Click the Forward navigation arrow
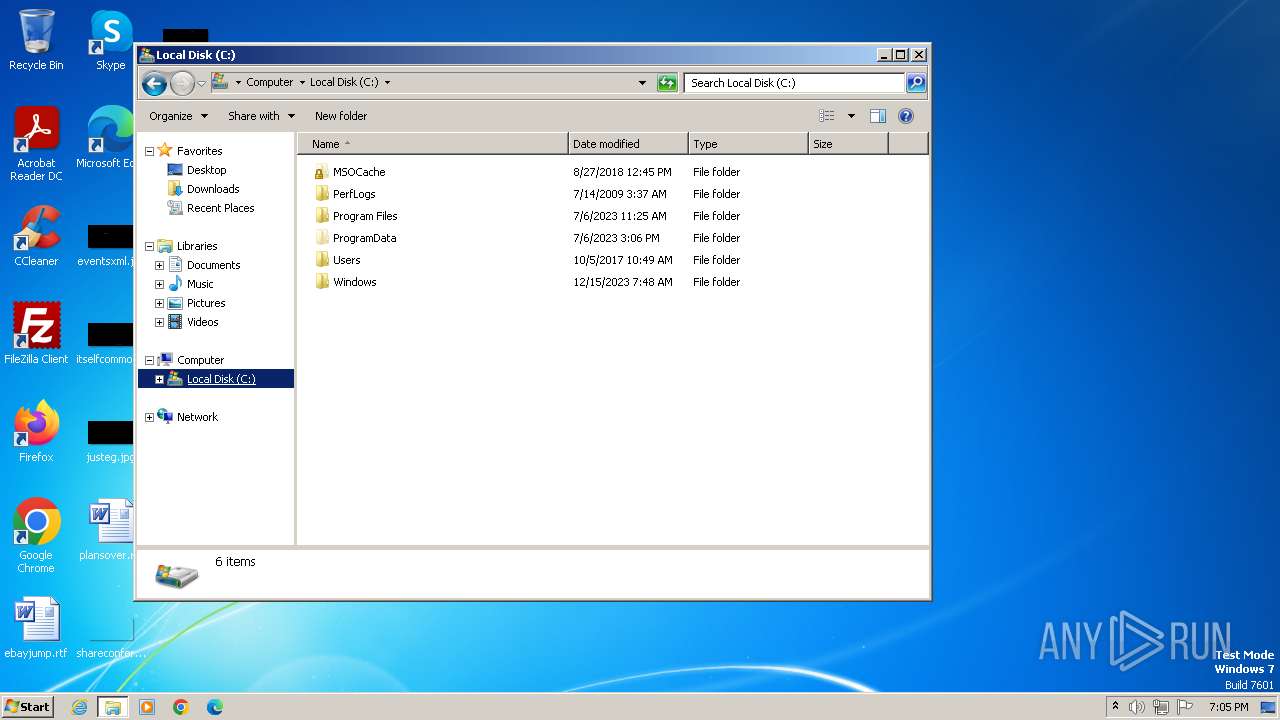 point(182,83)
